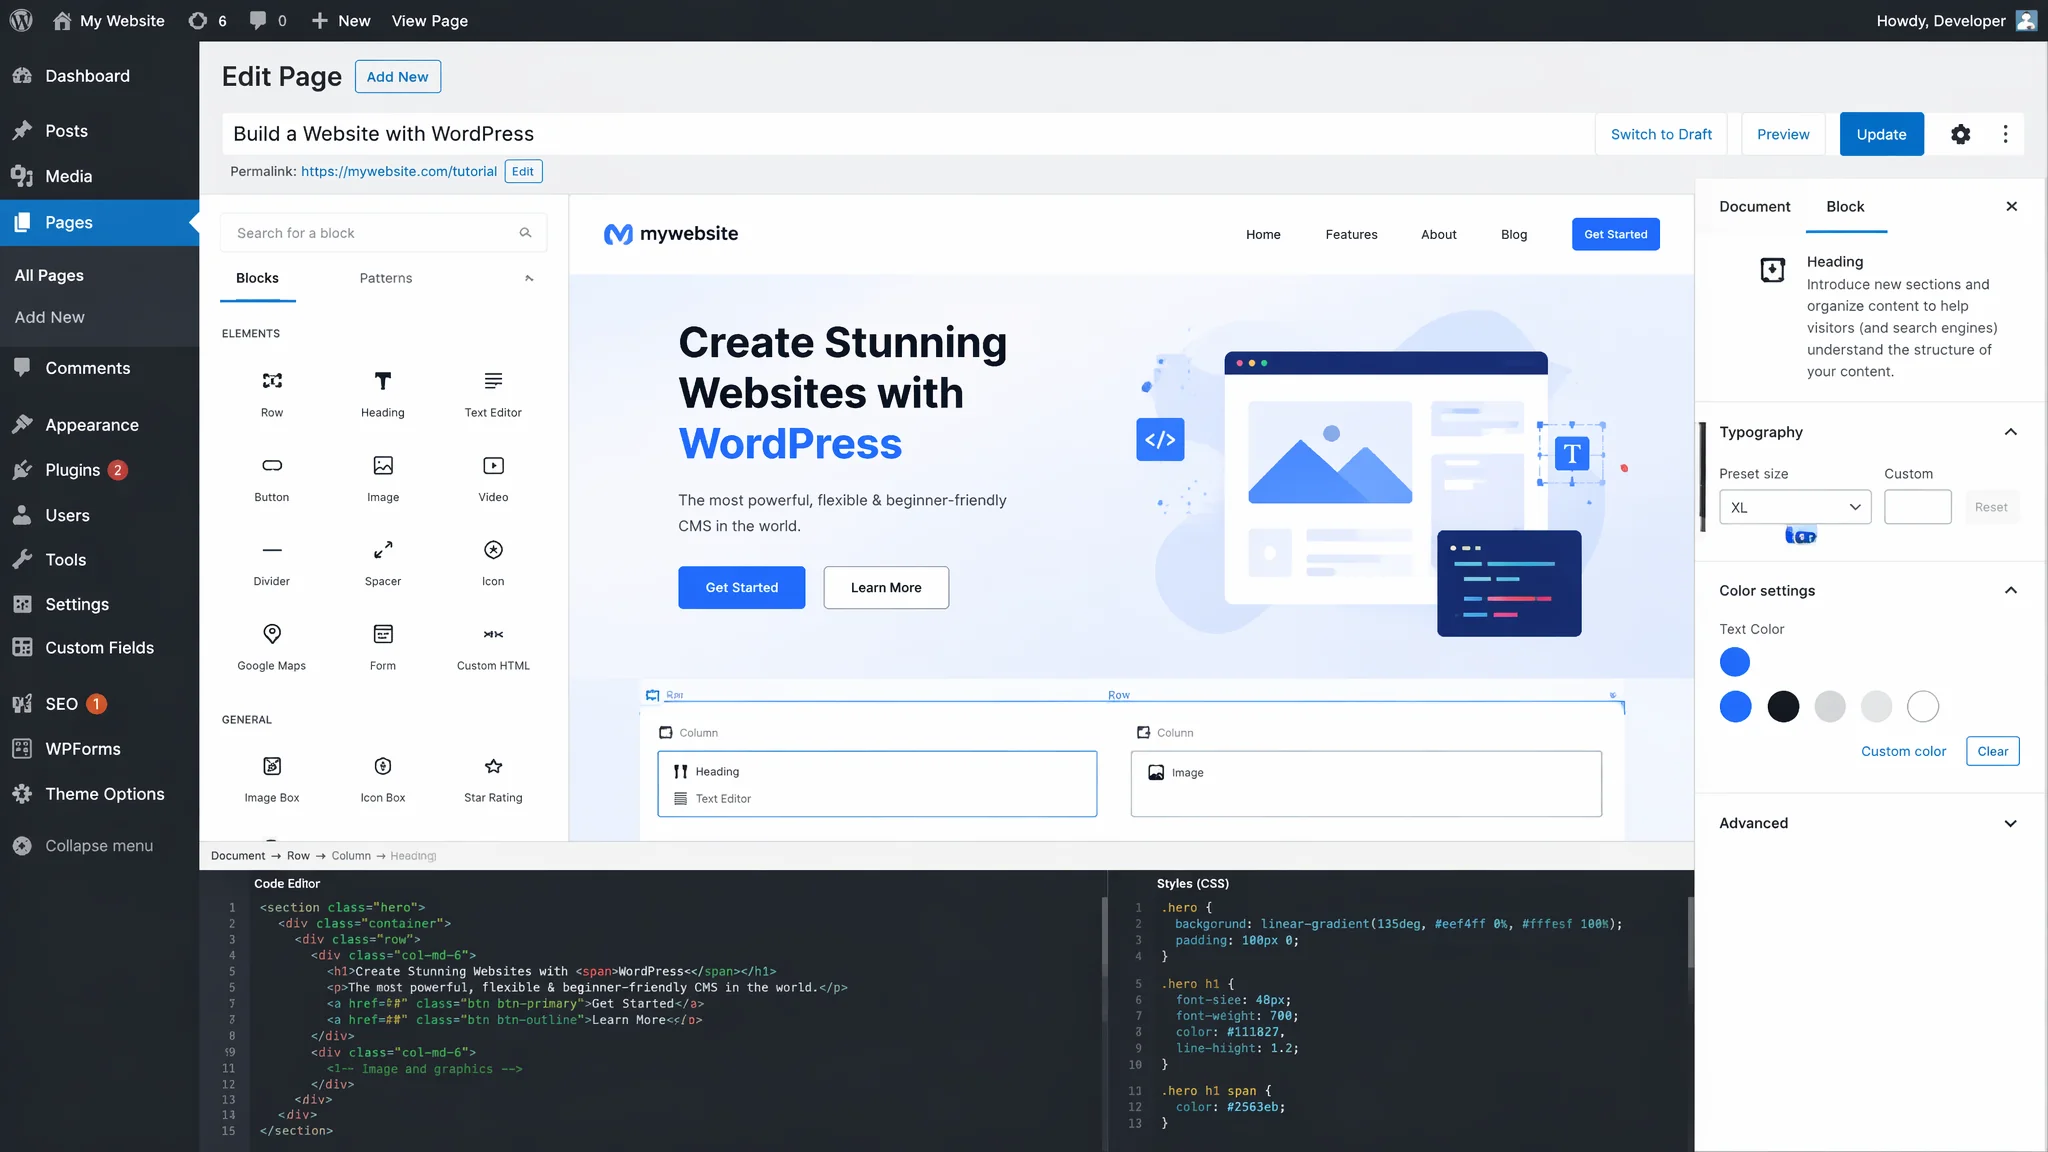This screenshot has height=1152, width=2048.
Task: Pick the white text color swatch
Action: coord(1922,707)
